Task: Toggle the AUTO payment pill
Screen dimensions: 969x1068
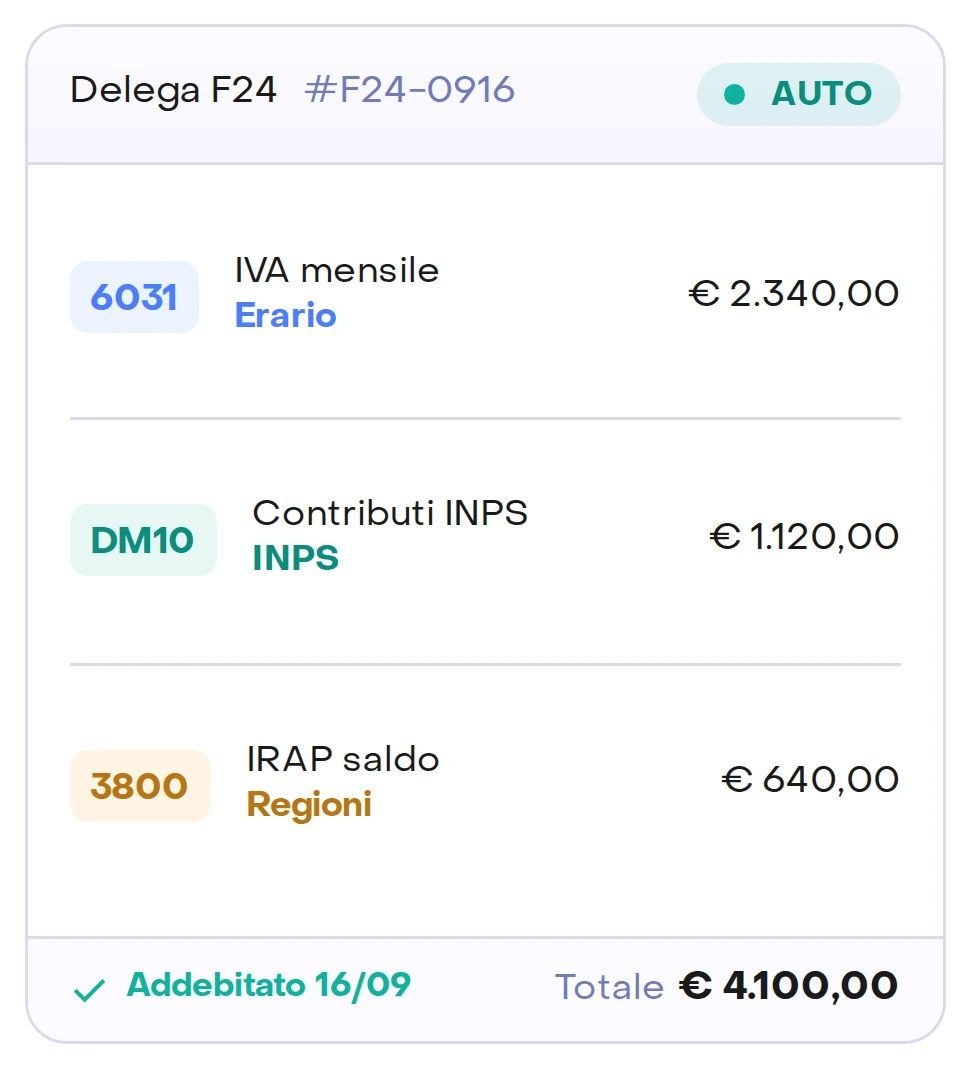Action: pos(799,94)
